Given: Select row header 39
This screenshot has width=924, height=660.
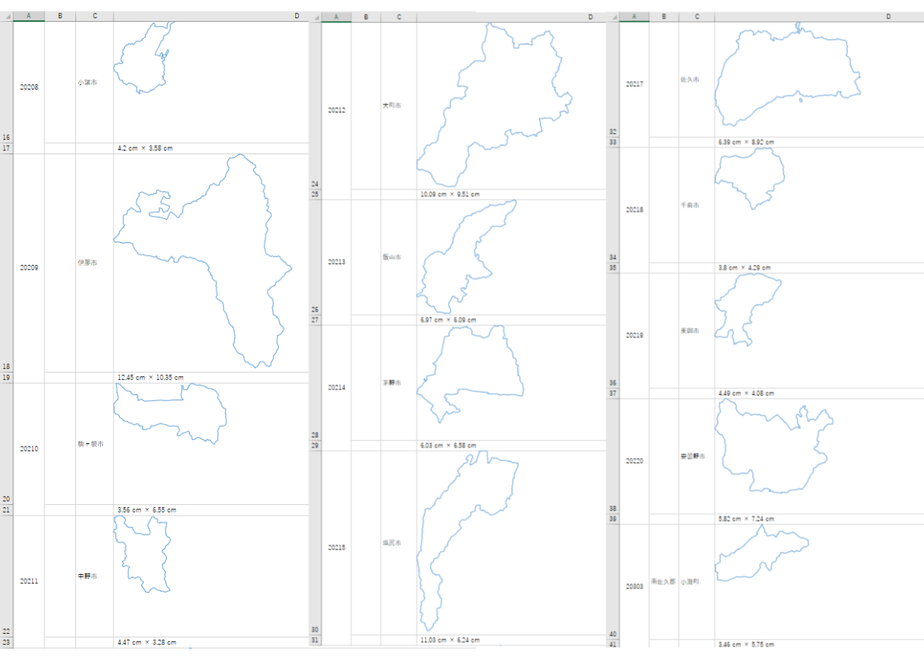Looking at the screenshot, I should point(613,519).
